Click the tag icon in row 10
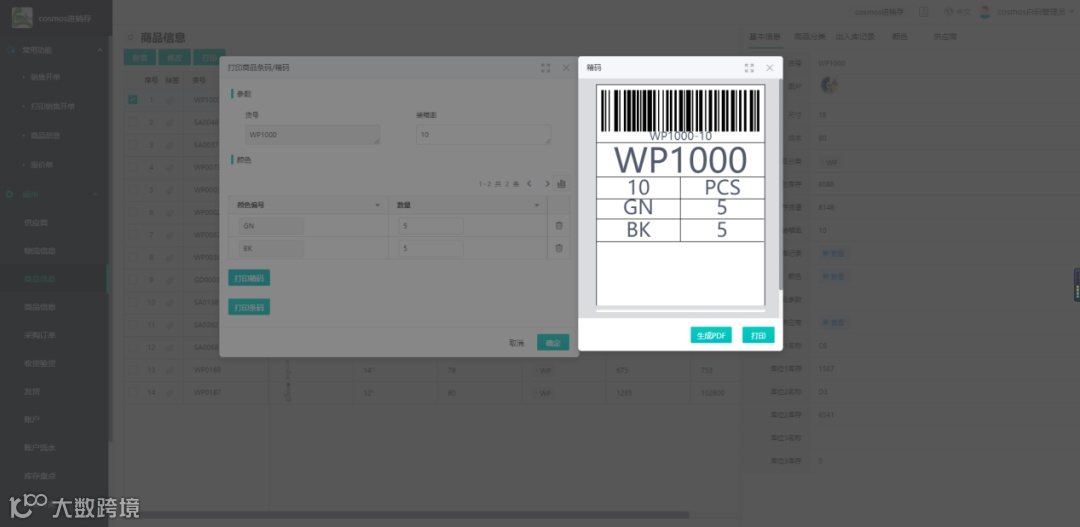1080x527 pixels. click(x=171, y=302)
